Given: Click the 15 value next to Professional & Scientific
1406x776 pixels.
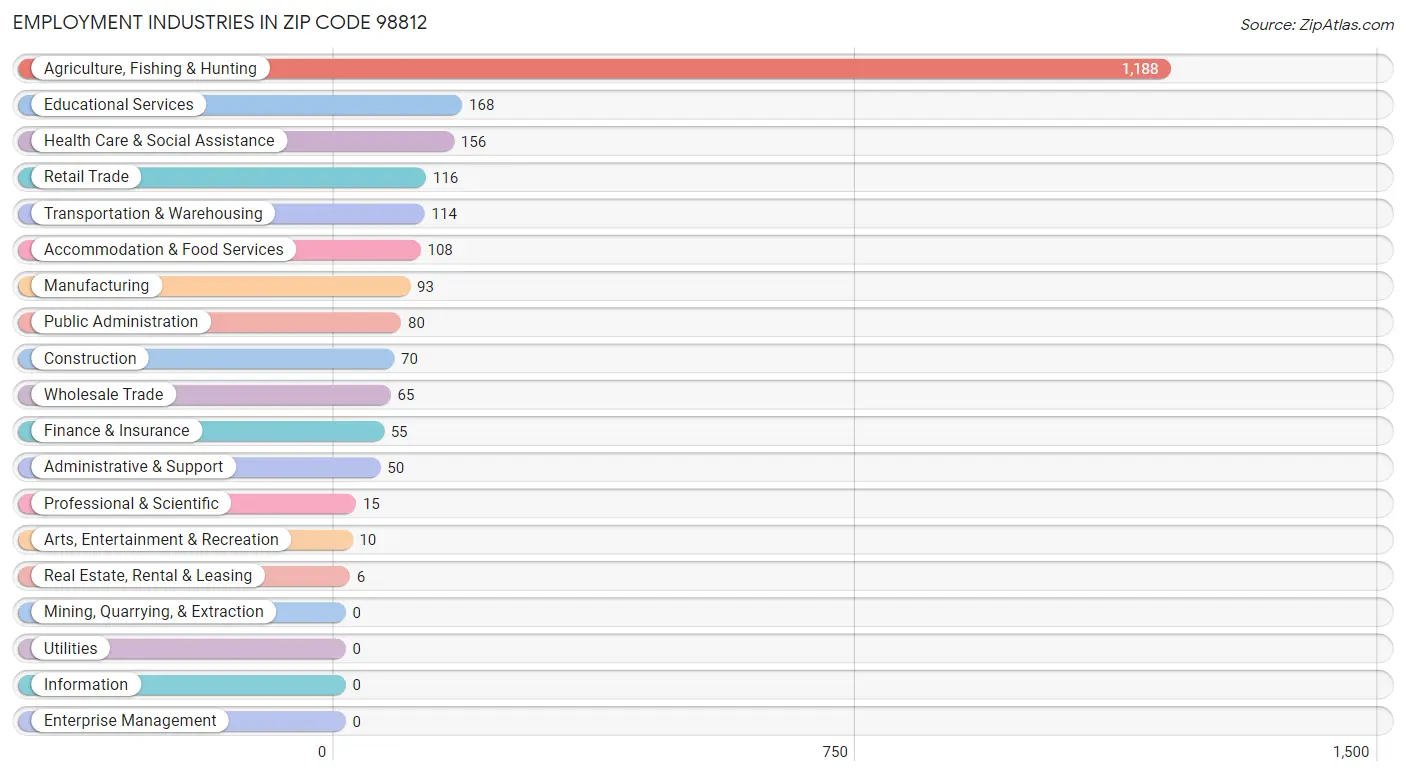Looking at the screenshot, I should (x=371, y=504).
